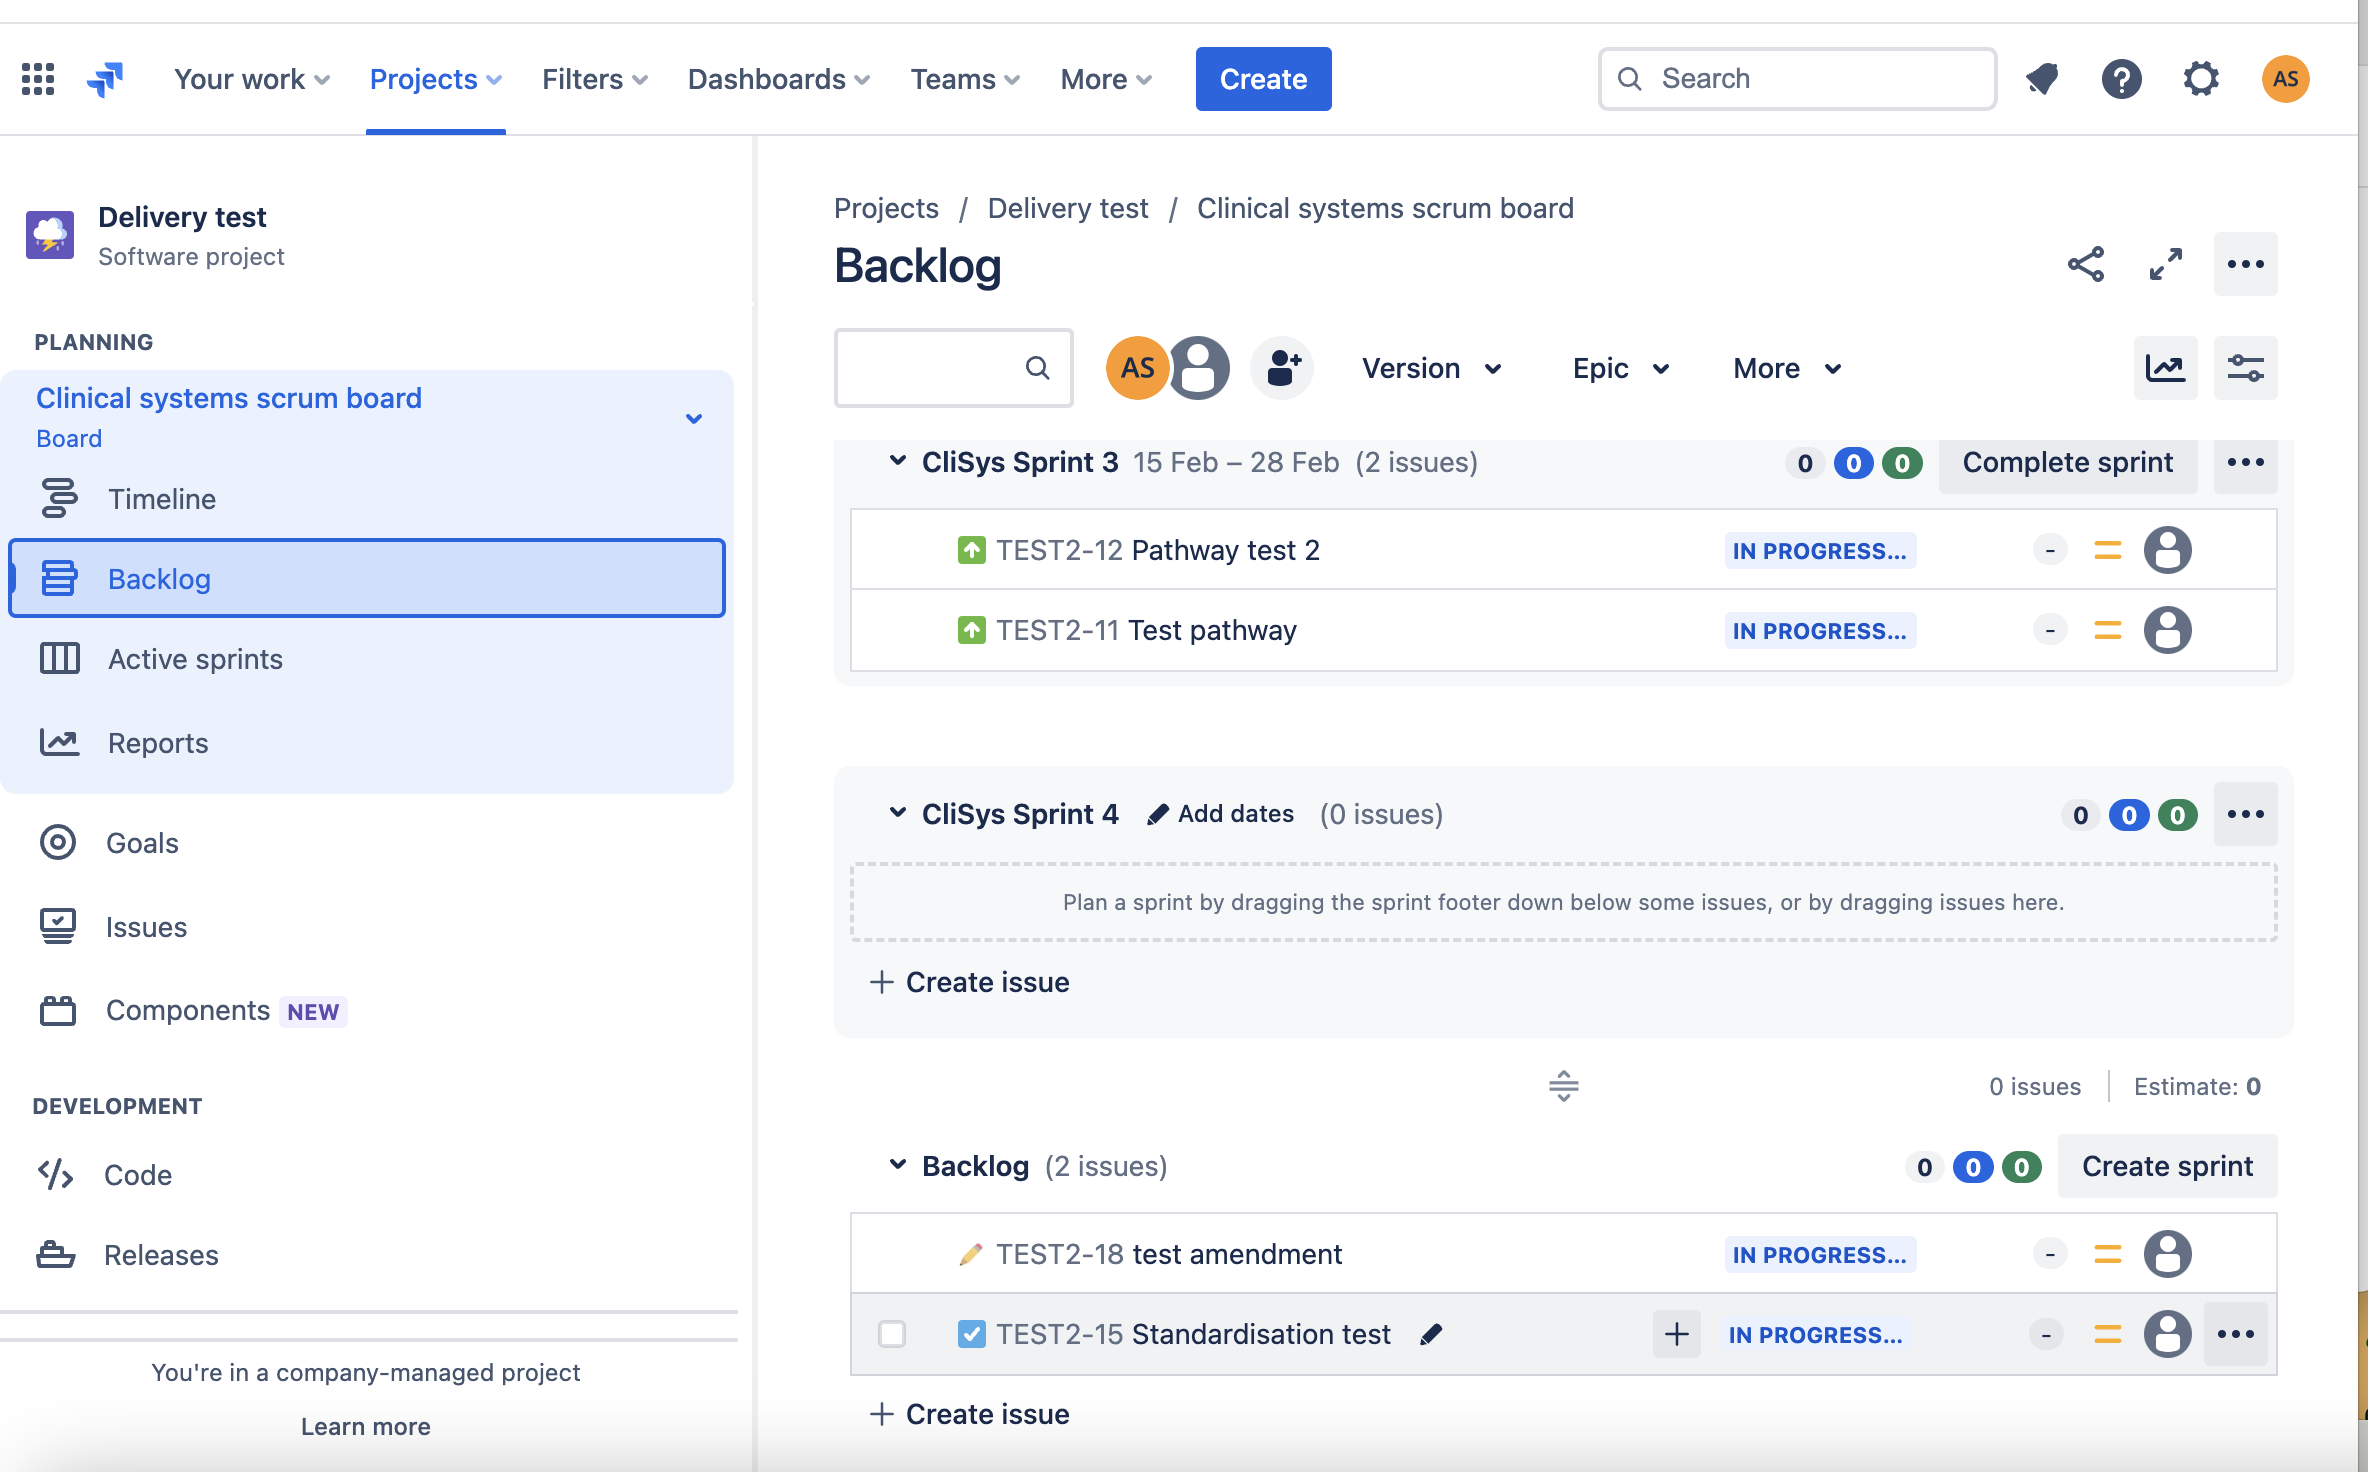Open the settings gear icon
2368x1472 pixels.
(2201, 79)
